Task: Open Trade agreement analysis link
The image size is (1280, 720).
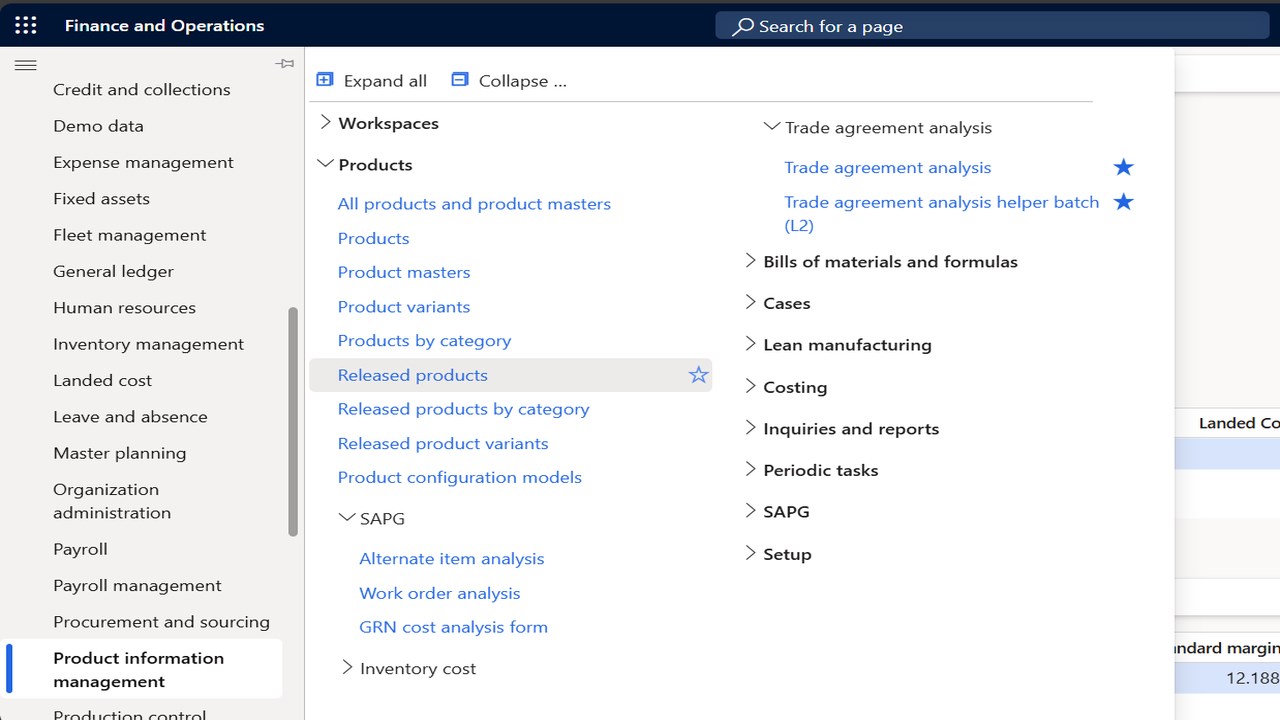Action: pos(888,167)
